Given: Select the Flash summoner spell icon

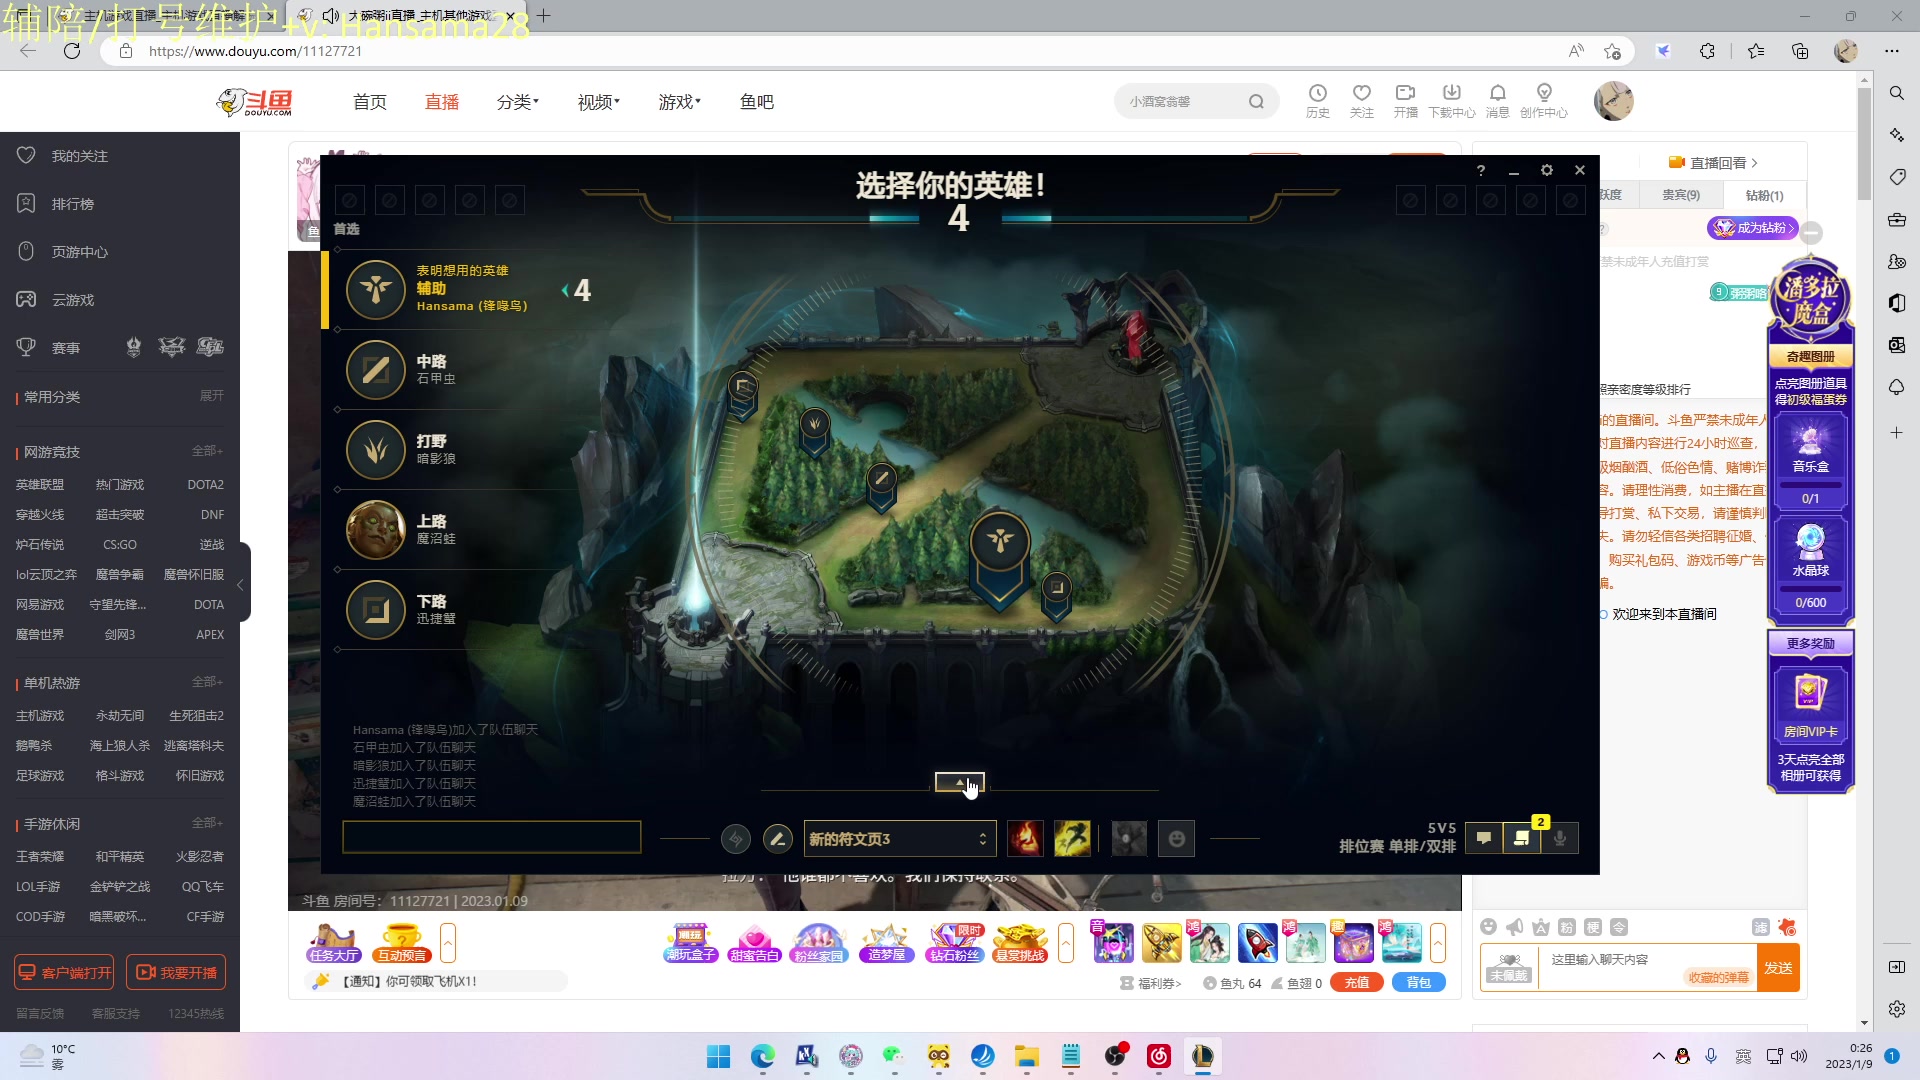Looking at the screenshot, I should tap(1072, 838).
